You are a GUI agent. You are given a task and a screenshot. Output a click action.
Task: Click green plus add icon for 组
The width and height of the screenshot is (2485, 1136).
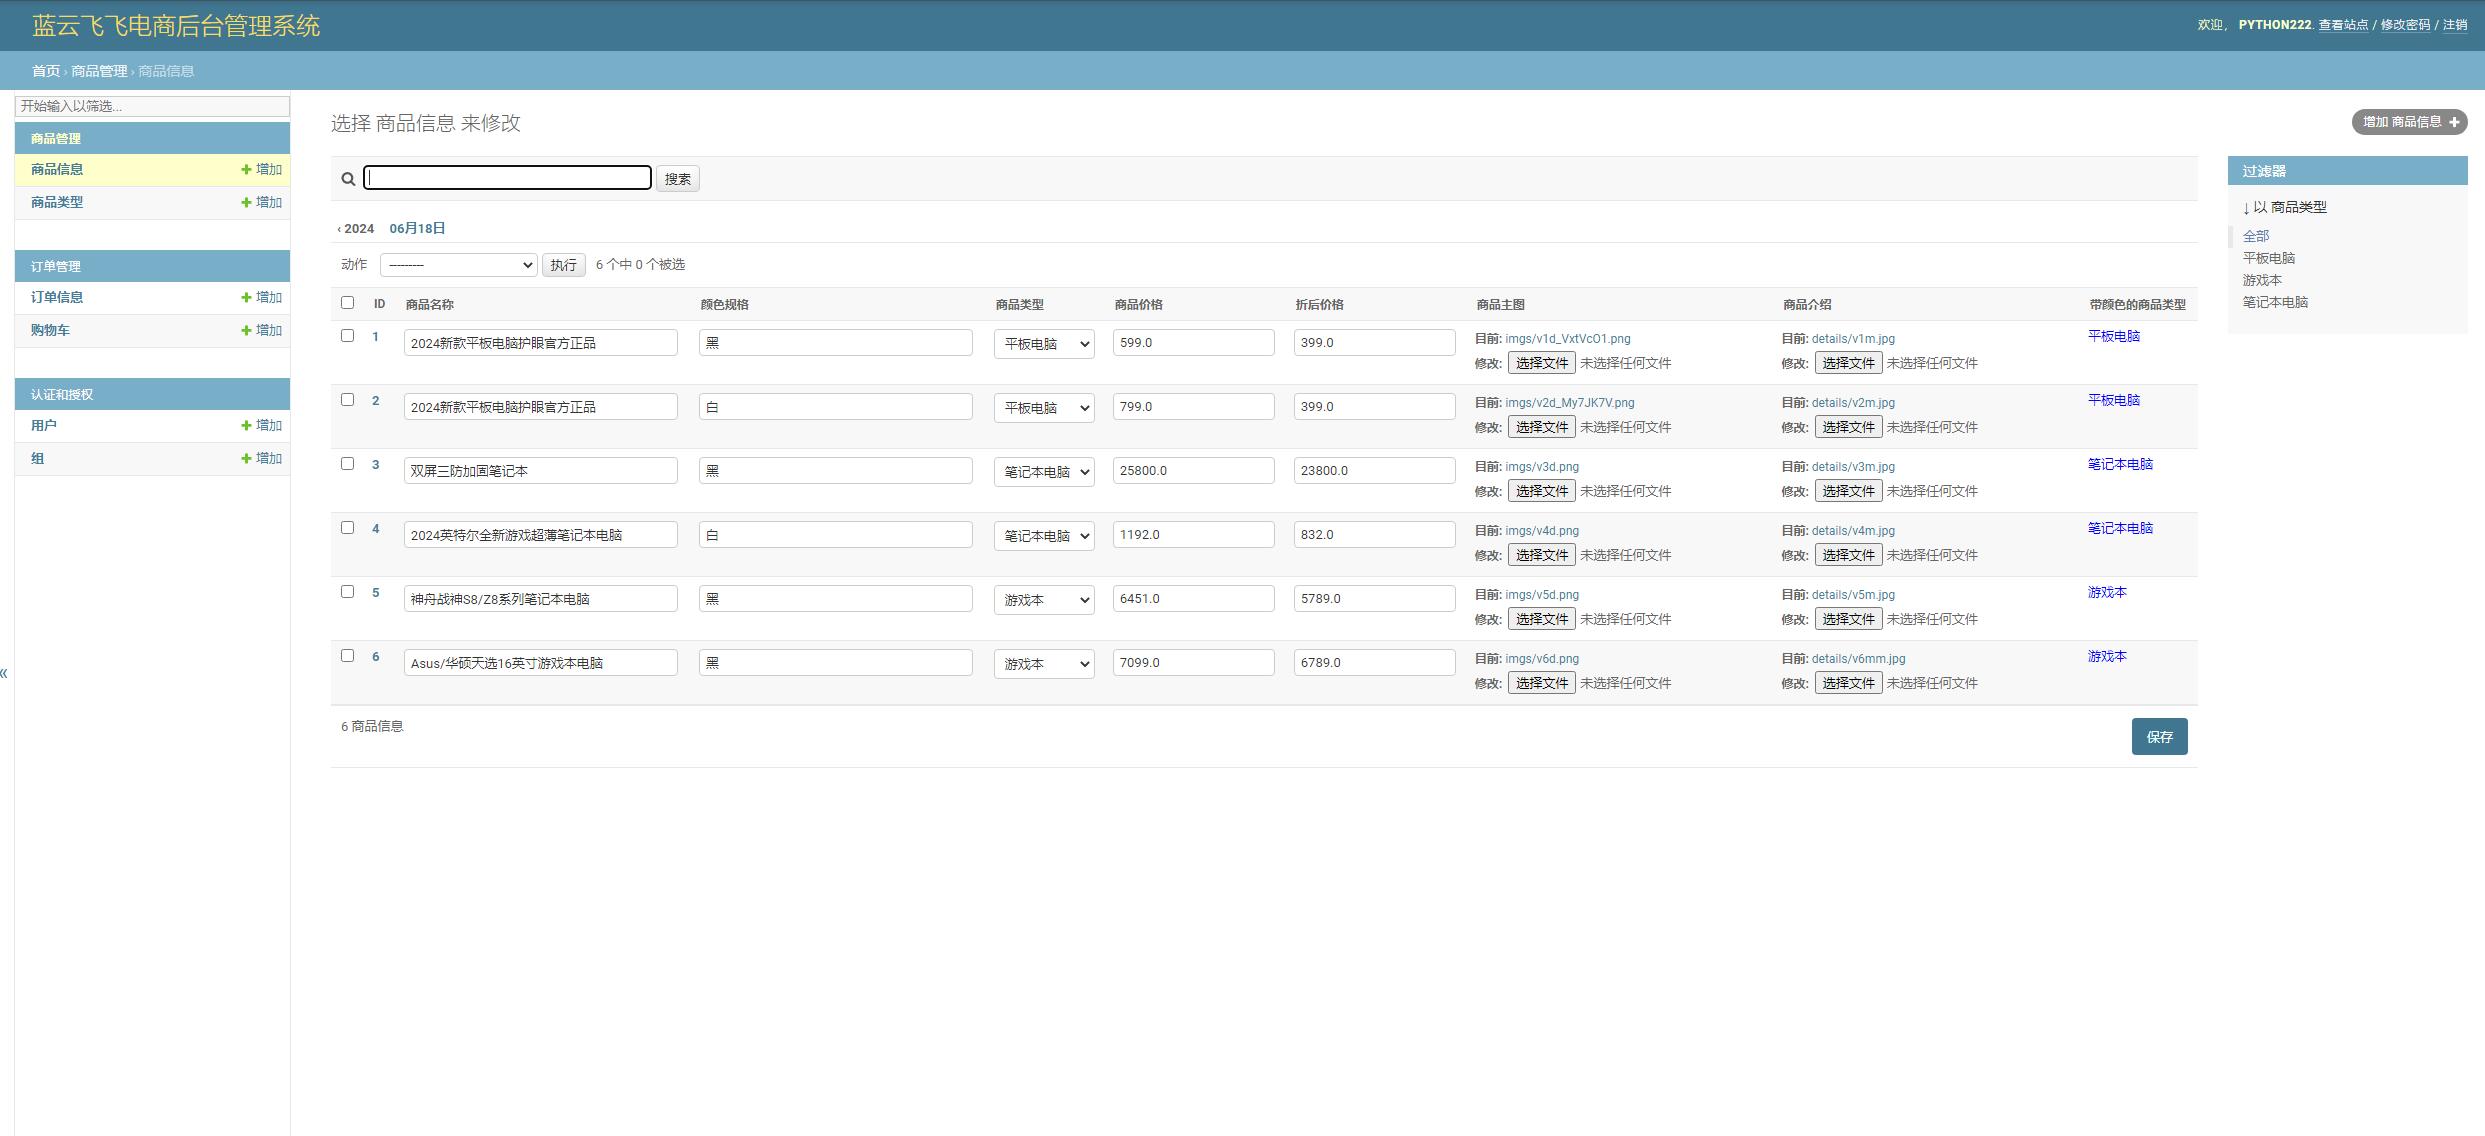coord(246,459)
